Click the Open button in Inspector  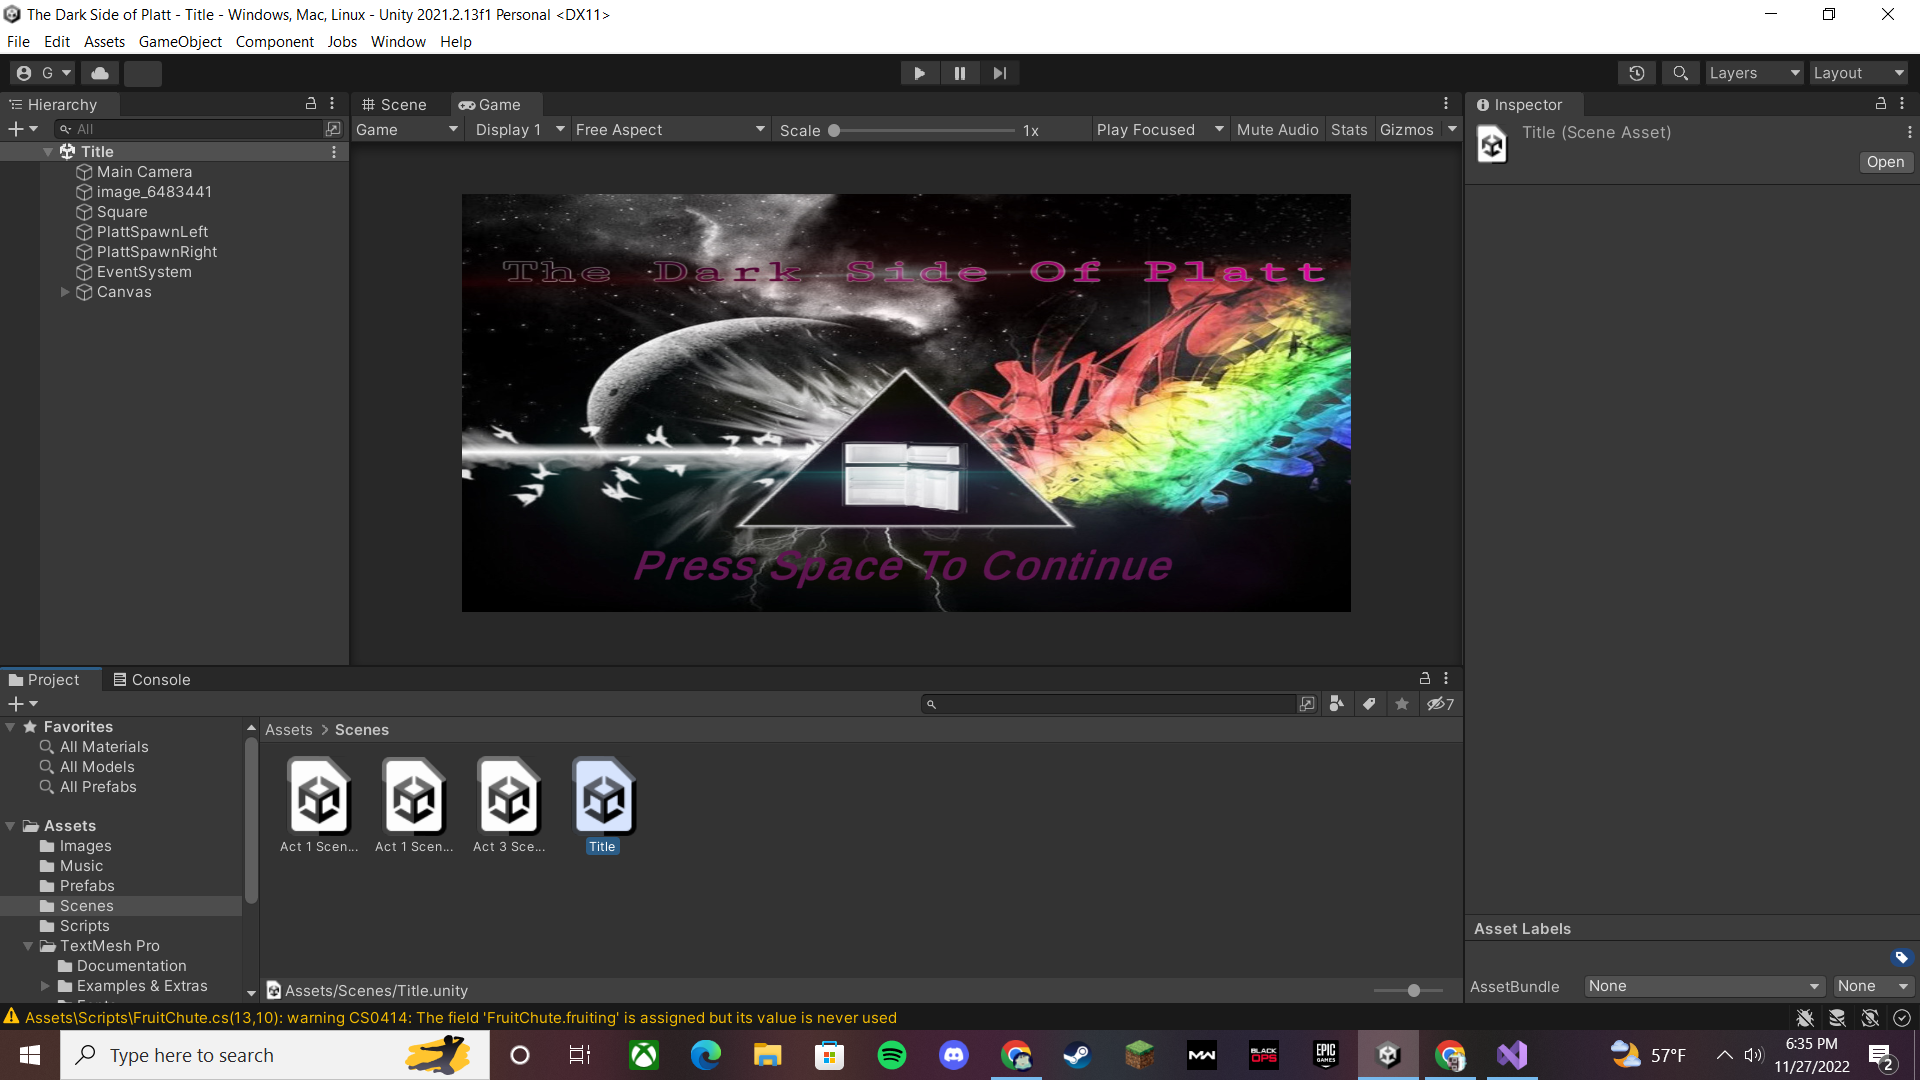point(1885,162)
